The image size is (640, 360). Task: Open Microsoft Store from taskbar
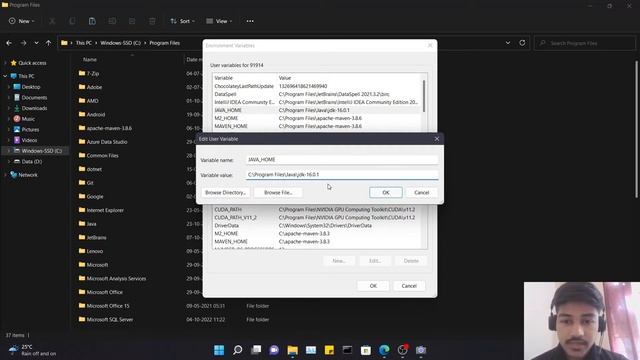tap(366, 350)
